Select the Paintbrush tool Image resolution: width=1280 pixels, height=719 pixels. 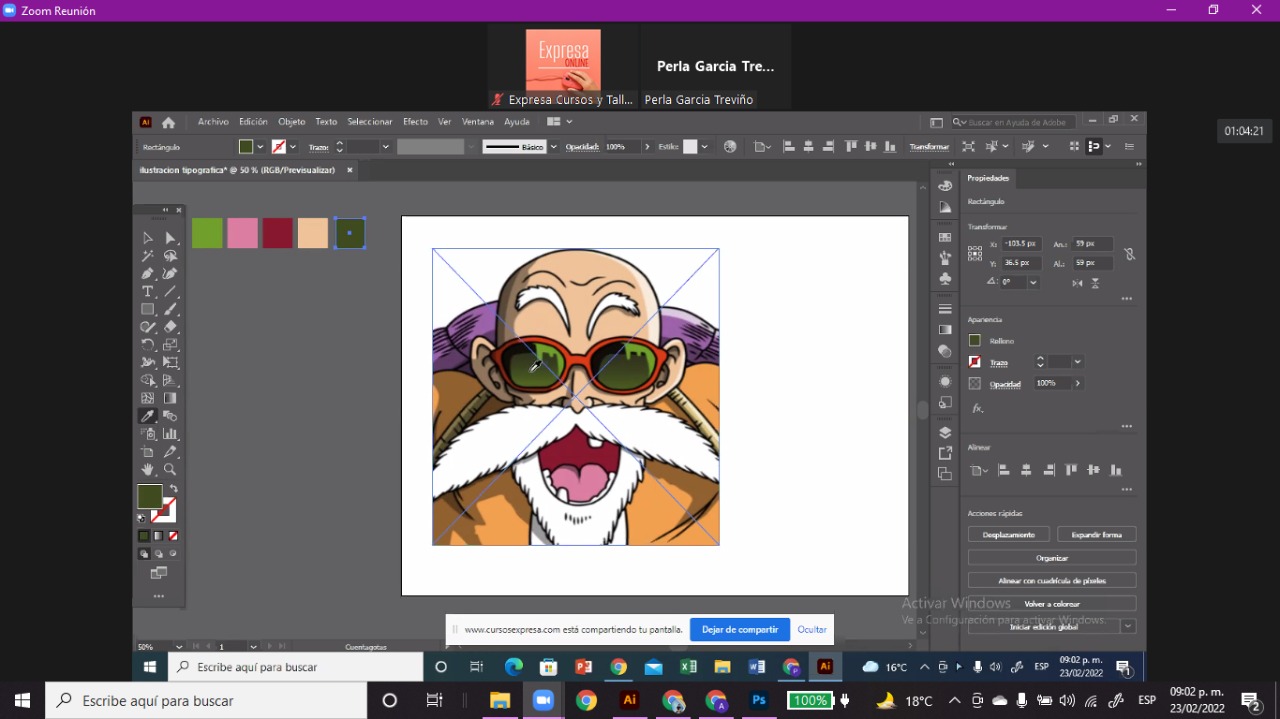point(170,310)
